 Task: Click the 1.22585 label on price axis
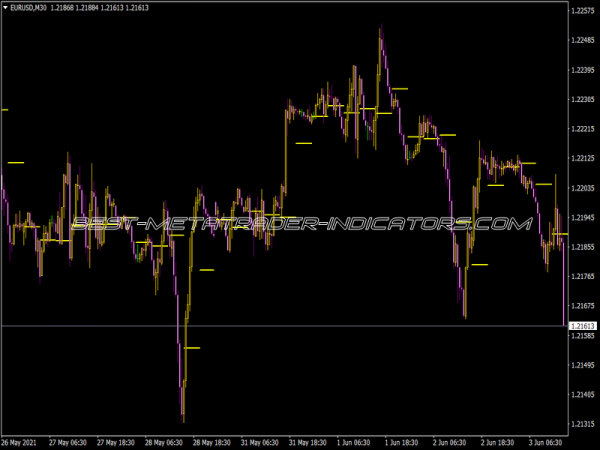[x=582, y=11]
